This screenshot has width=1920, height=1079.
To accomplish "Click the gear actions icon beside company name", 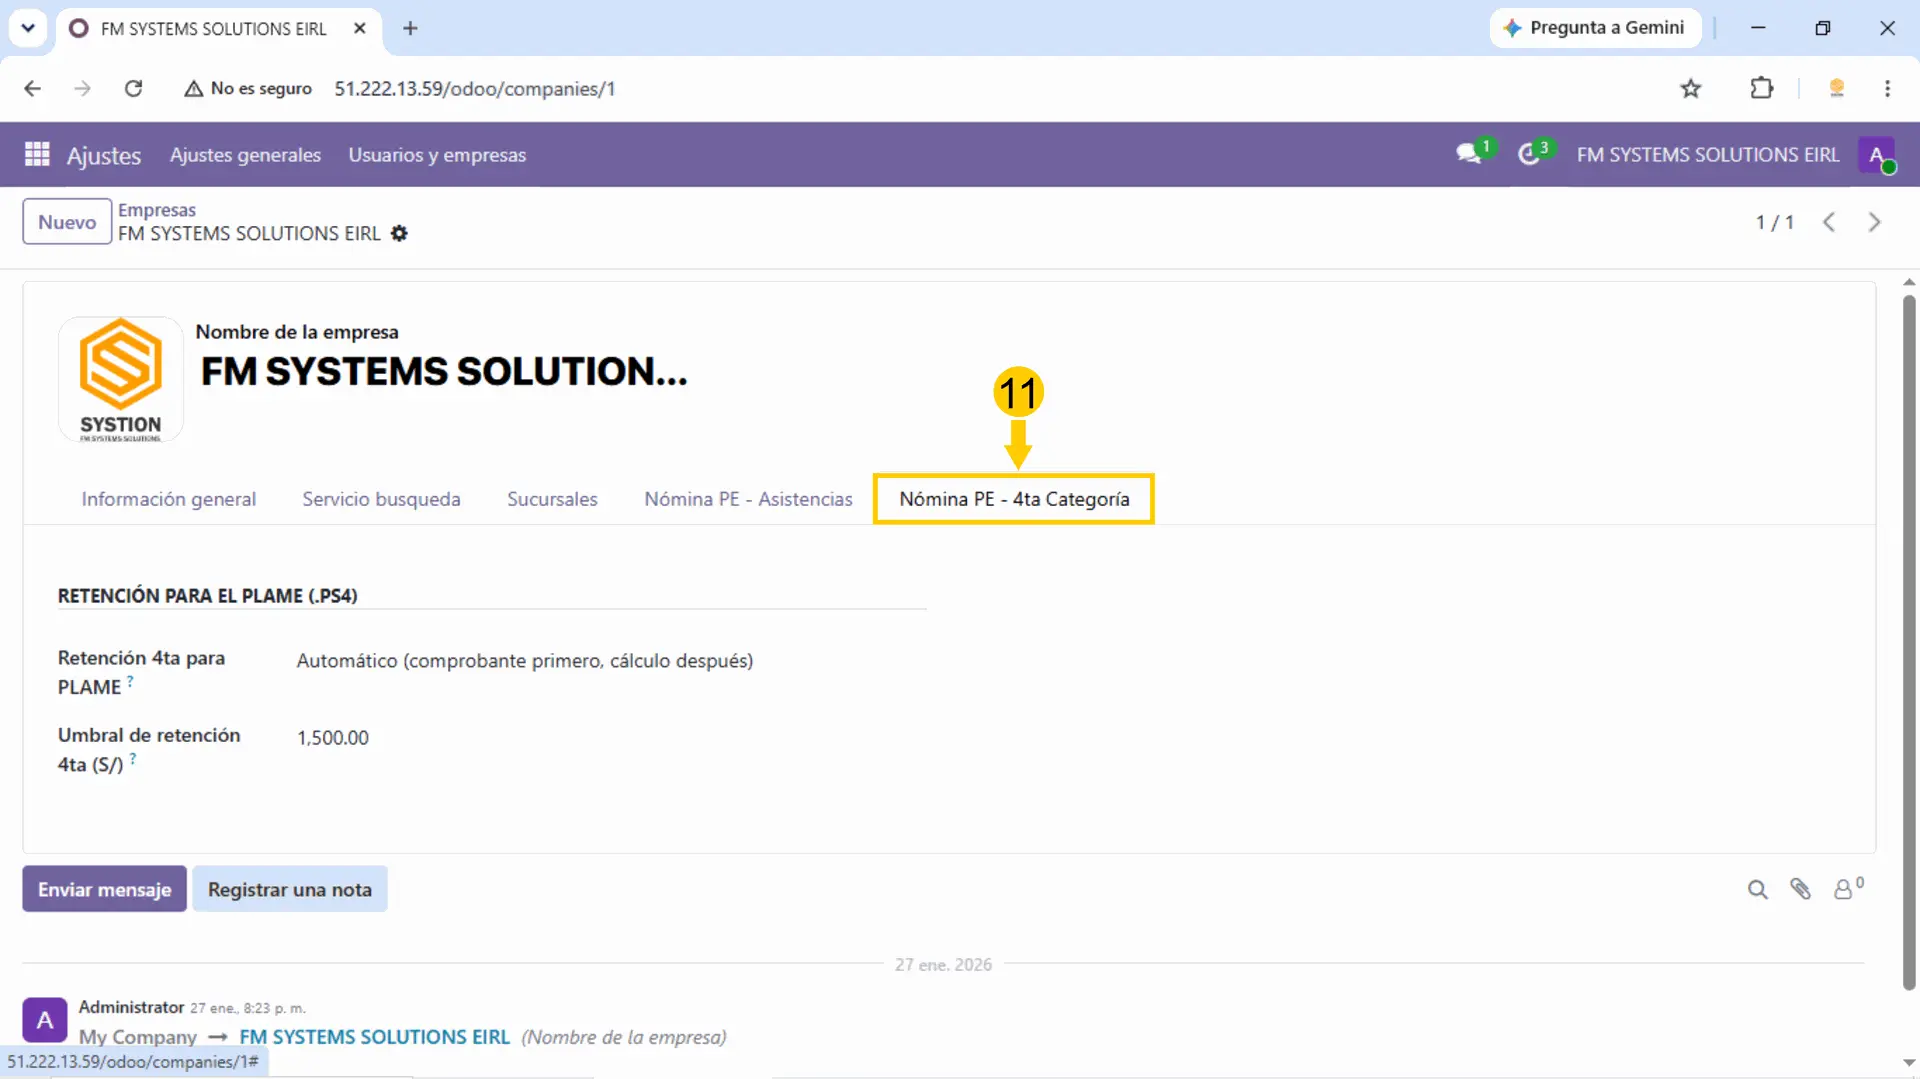I will pos(399,233).
